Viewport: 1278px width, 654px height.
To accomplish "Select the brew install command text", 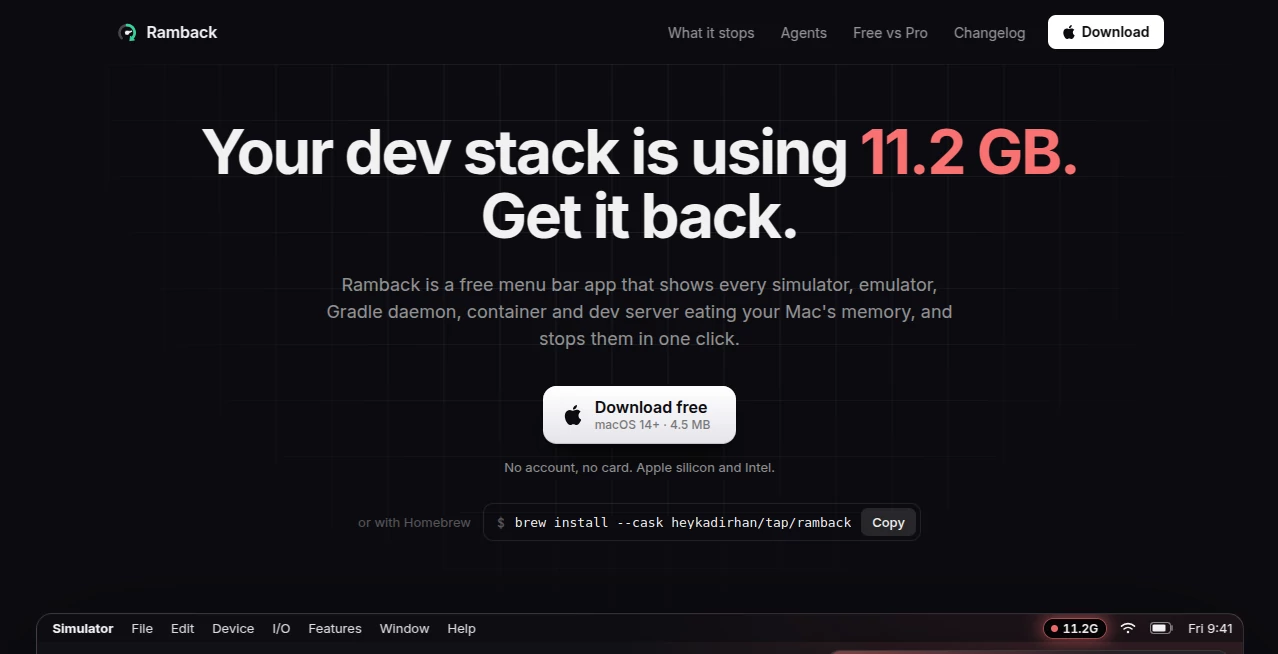I will 683,522.
